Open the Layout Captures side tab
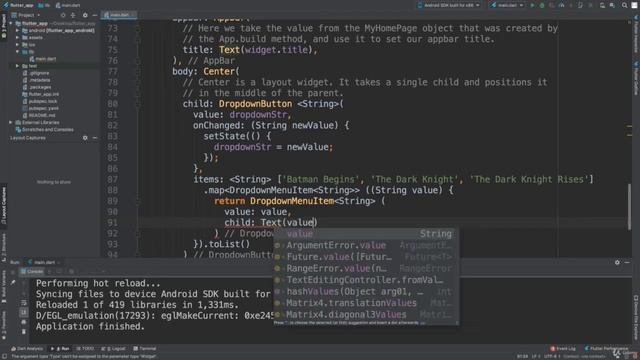 coord(4,205)
